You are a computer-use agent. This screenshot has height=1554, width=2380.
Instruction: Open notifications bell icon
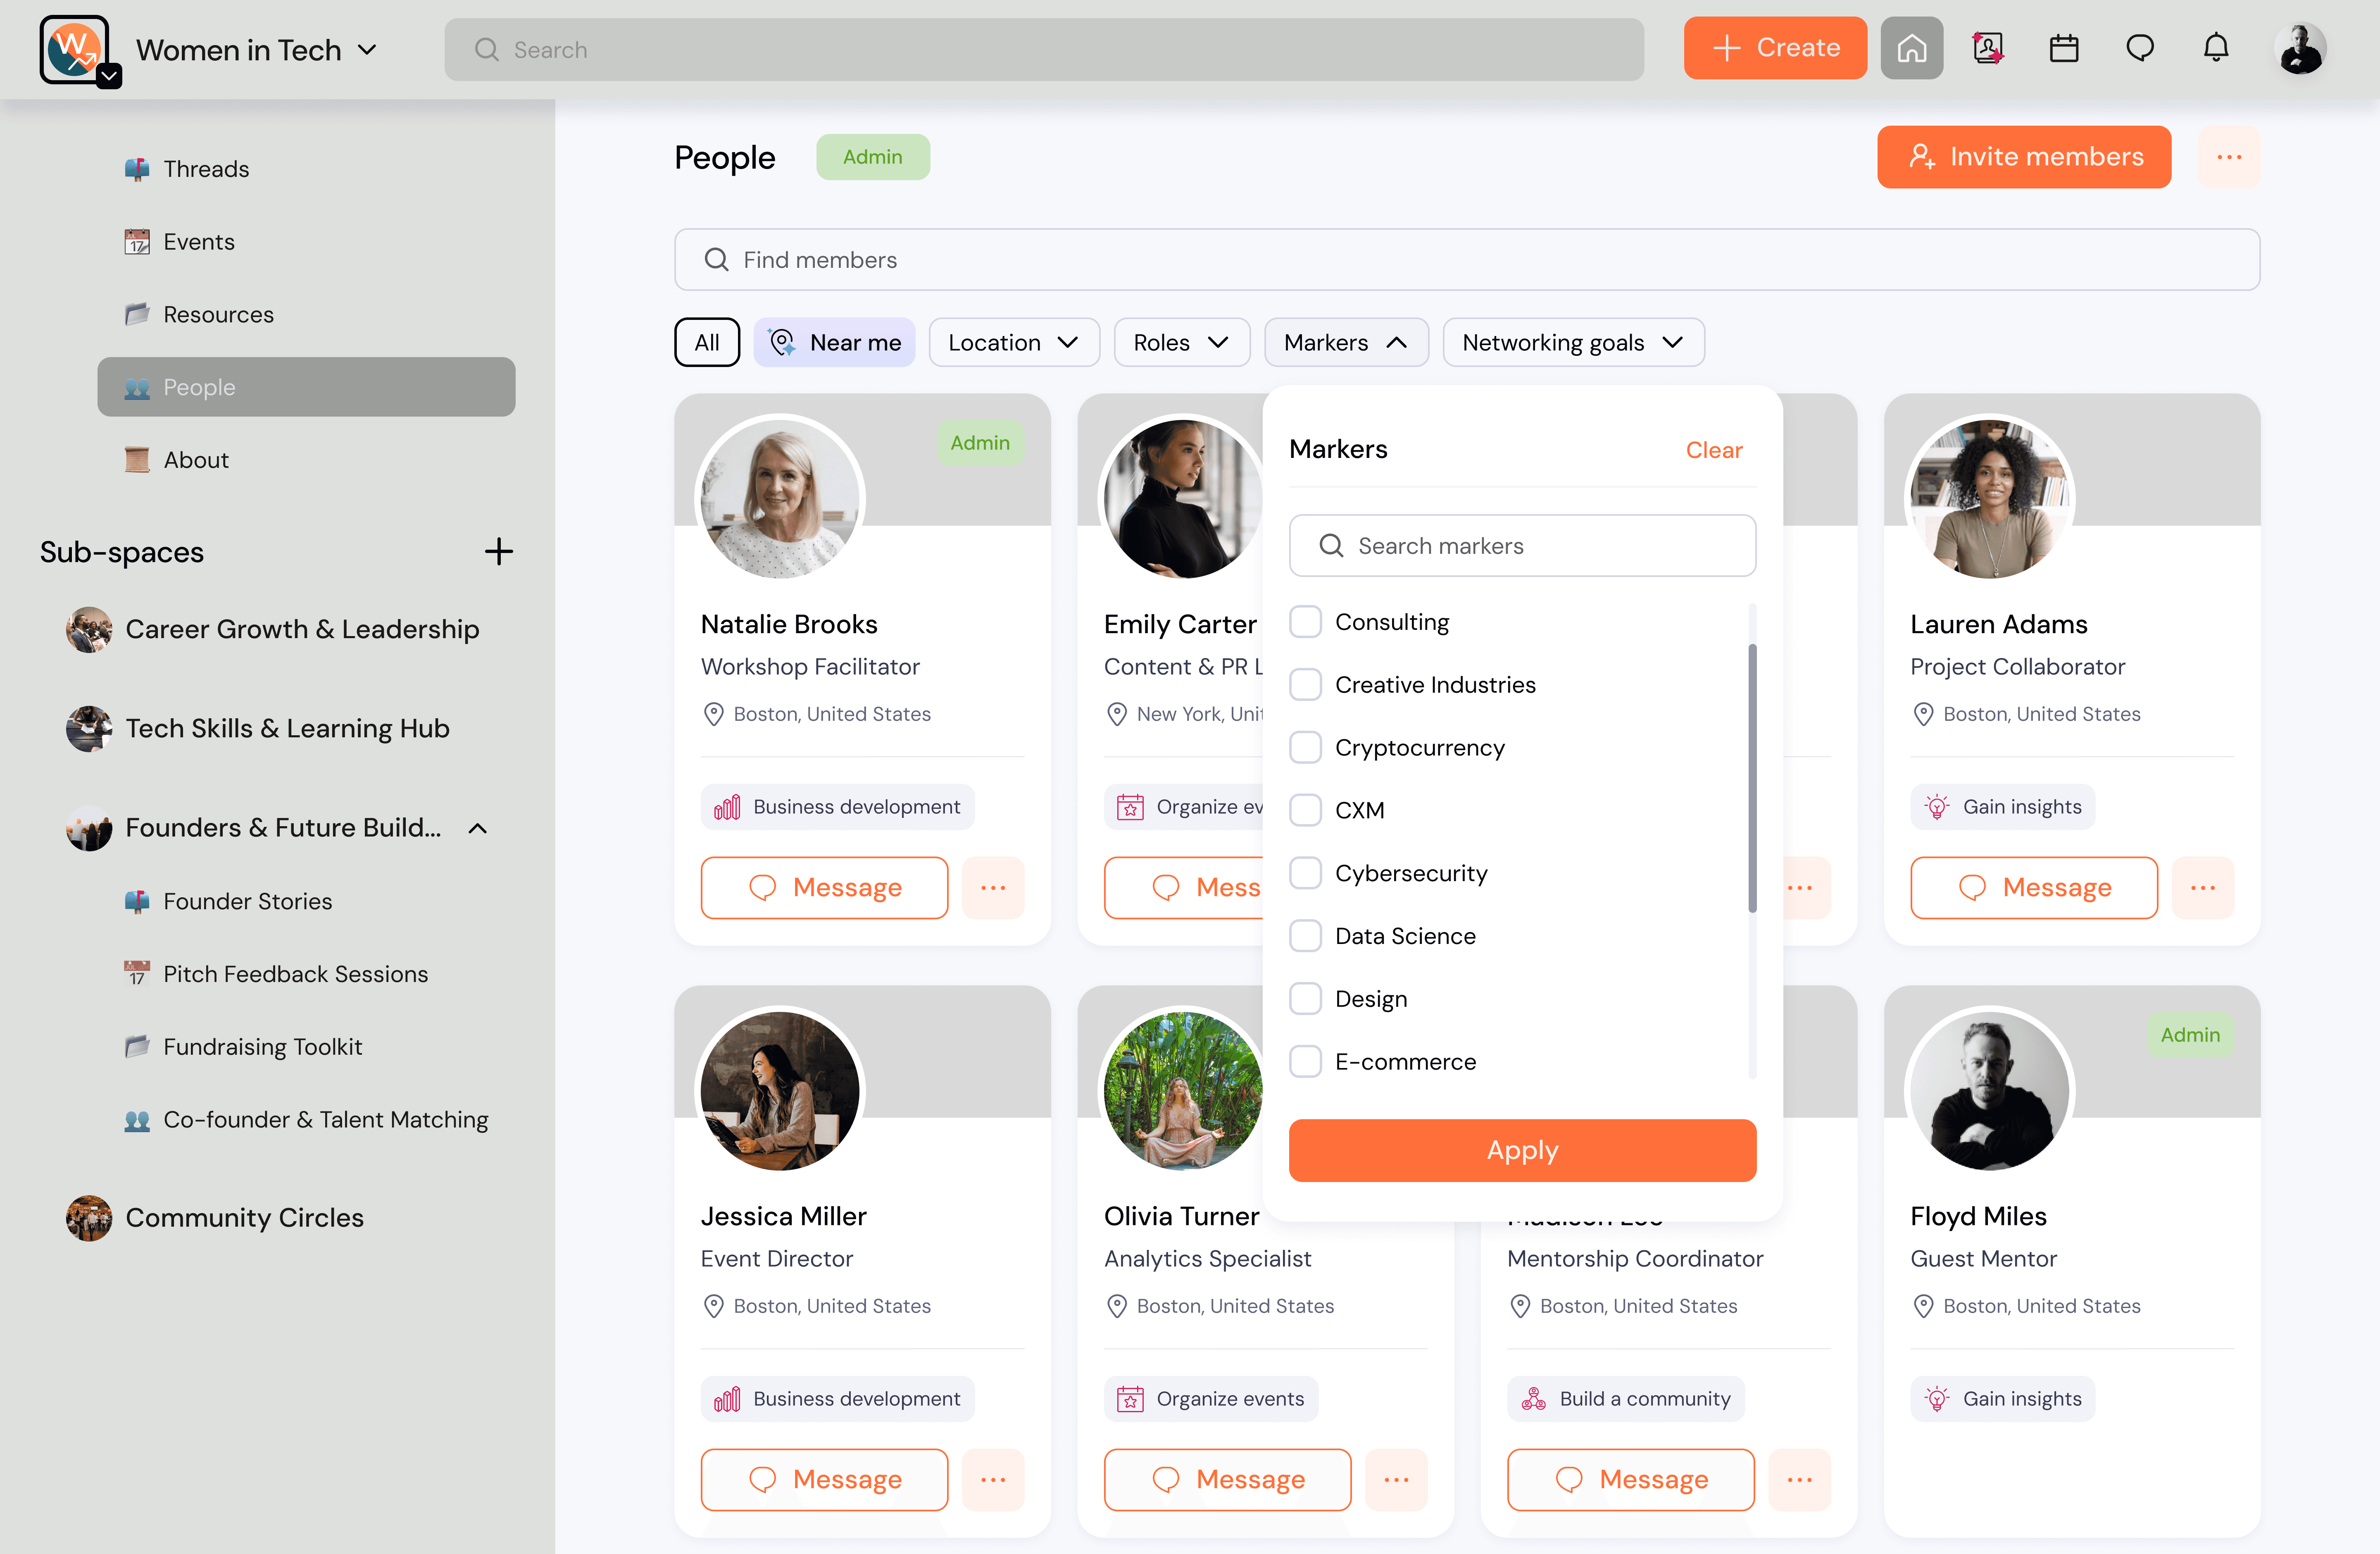[2216, 48]
